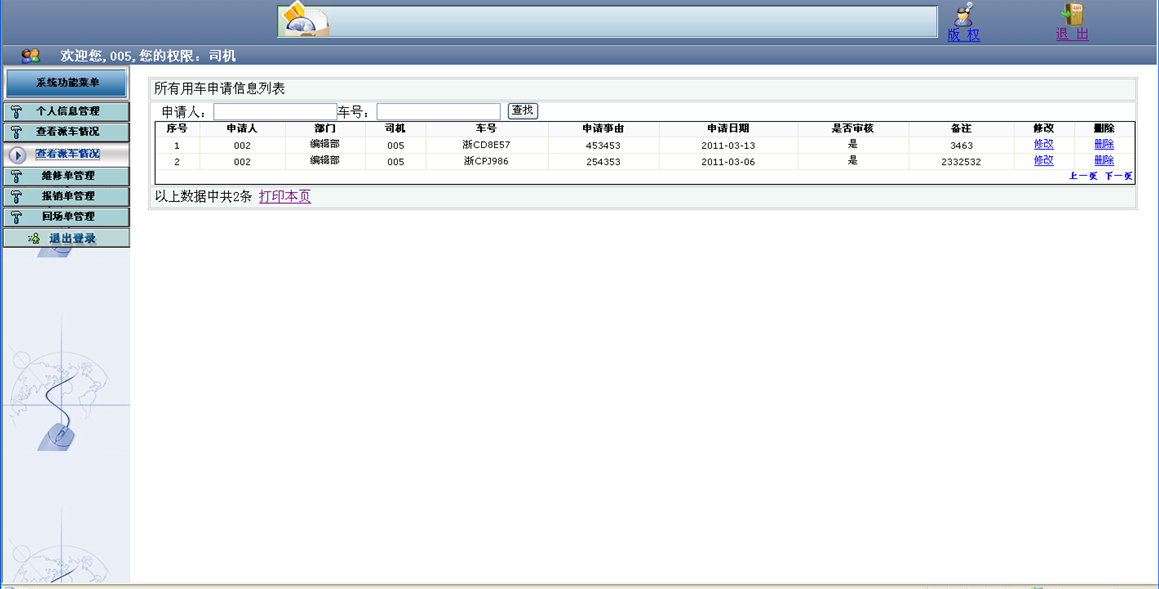1159x589 pixels.
Task: Click 修改 for the 浙CD8E57 row
Action: click(1043, 145)
